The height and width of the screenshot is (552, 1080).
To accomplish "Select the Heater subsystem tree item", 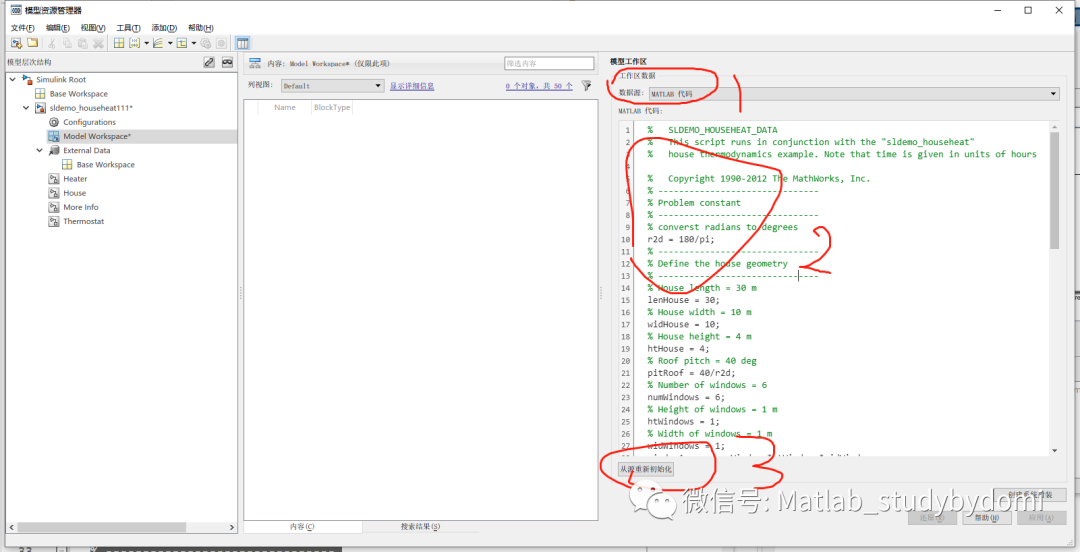I will pos(75,178).
